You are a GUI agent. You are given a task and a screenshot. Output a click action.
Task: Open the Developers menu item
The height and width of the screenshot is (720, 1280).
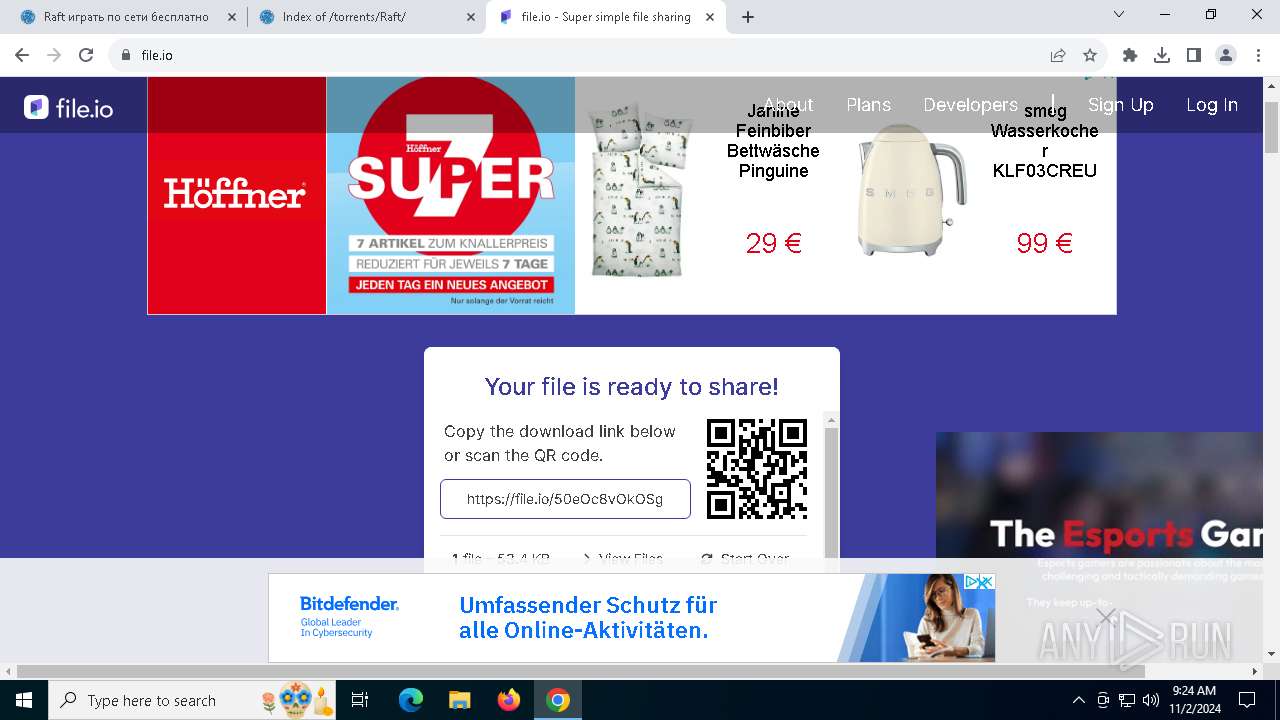(x=970, y=105)
